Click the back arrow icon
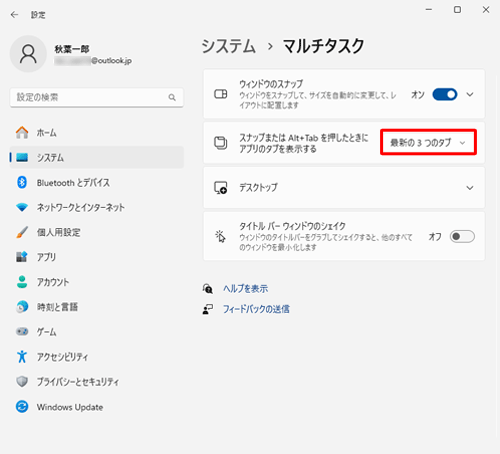The width and height of the screenshot is (500, 454). (x=14, y=15)
